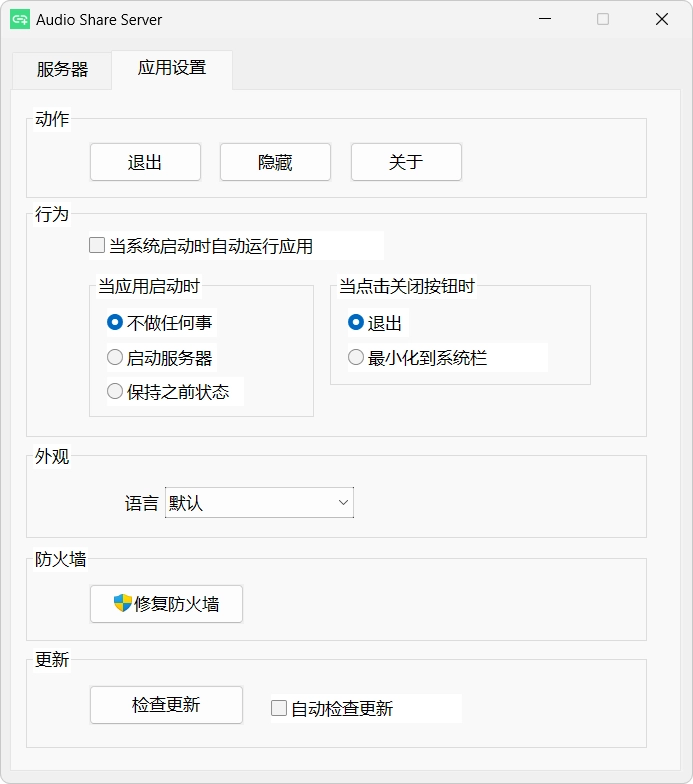Choose 保持之前状态 on app start
This screenshot has width=693, height=784.
pos(115,392)
